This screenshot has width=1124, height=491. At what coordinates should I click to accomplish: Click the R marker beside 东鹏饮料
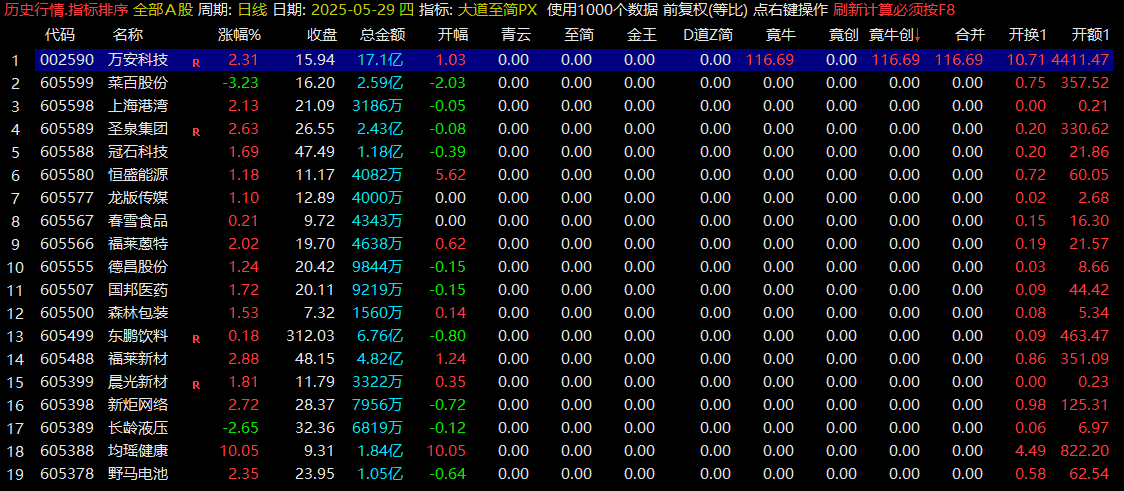196,338
